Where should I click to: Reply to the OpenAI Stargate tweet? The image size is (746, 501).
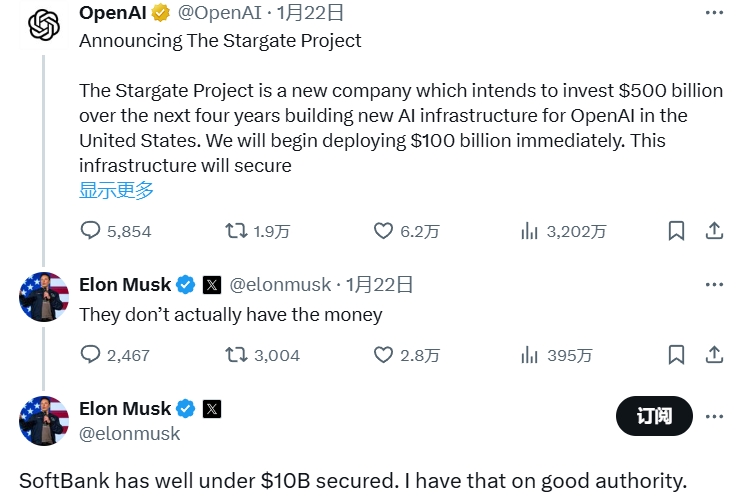pyautogui.click(x=91, y=231)
